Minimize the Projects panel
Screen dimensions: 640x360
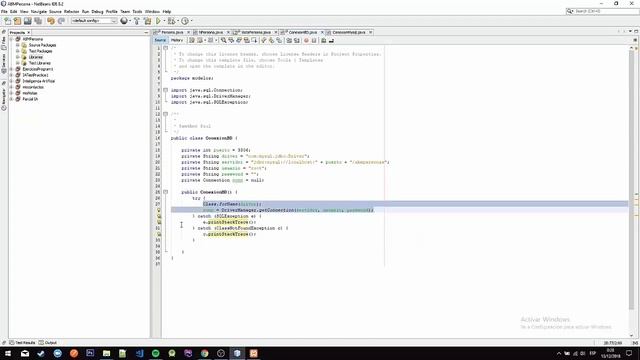(146, 32)
